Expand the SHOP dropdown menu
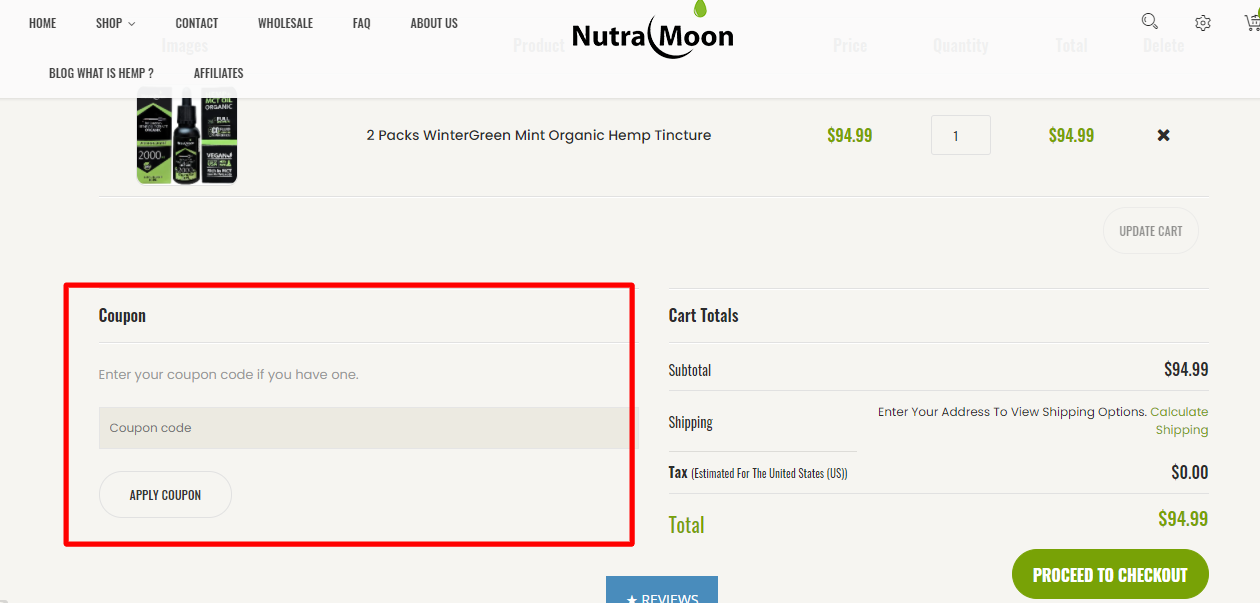The image size is (1260, 603). 115,23
